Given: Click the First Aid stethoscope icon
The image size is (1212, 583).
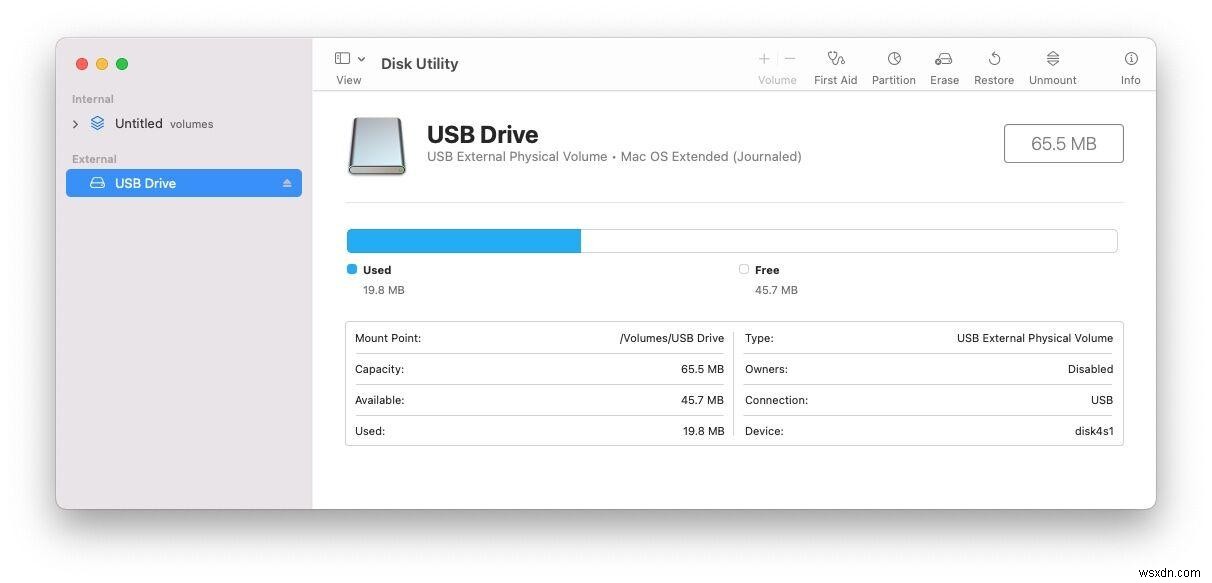Looking at the screenshot, I should point(836,59).
